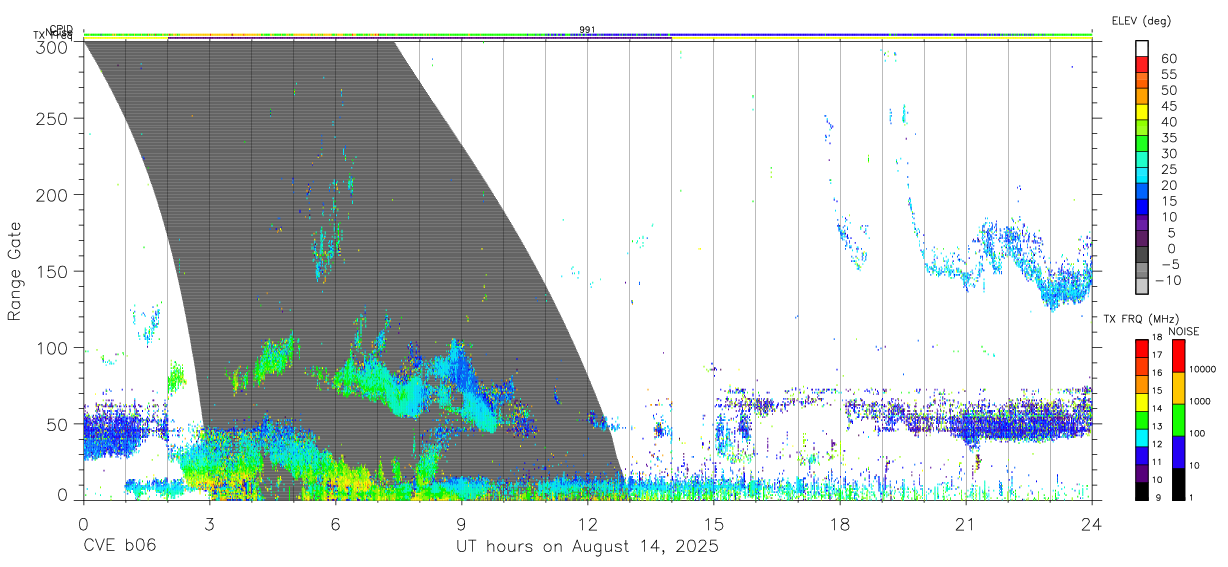The image size is (1228, 567).
Task: Click the '12' tick on UT hours axis
Action: pyautogui.click(x=587, y=525)
